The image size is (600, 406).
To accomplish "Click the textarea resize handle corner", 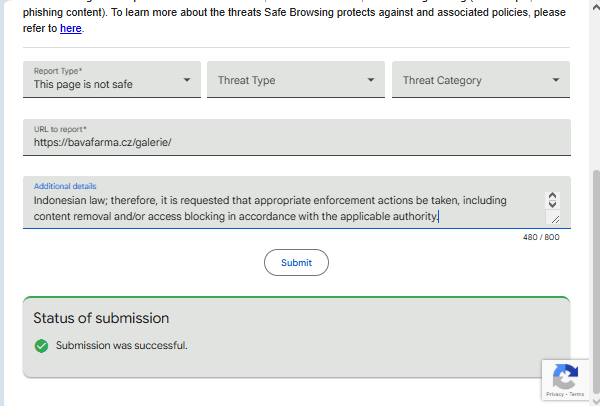I will pos(554,219).
